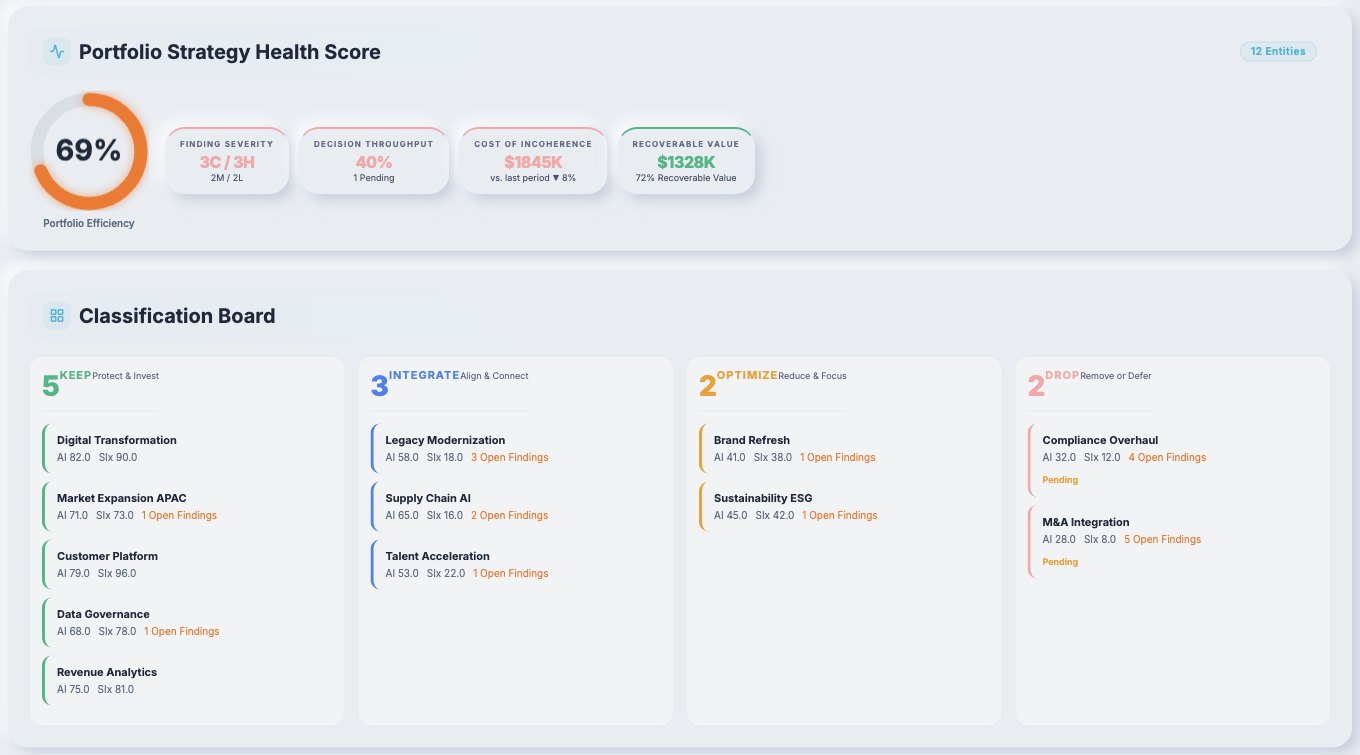View Market Expansion APAC's 1 Open Findings

tap(179, 516)
